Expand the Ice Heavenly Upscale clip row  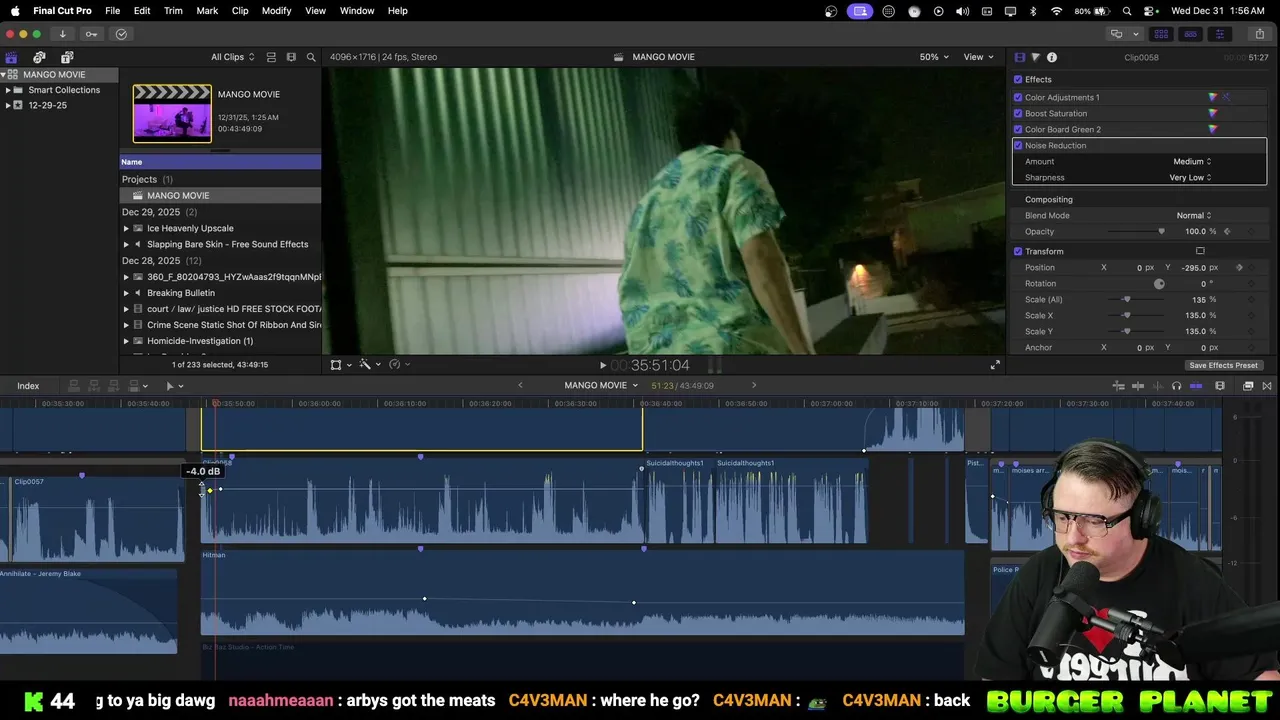[126, 229]
